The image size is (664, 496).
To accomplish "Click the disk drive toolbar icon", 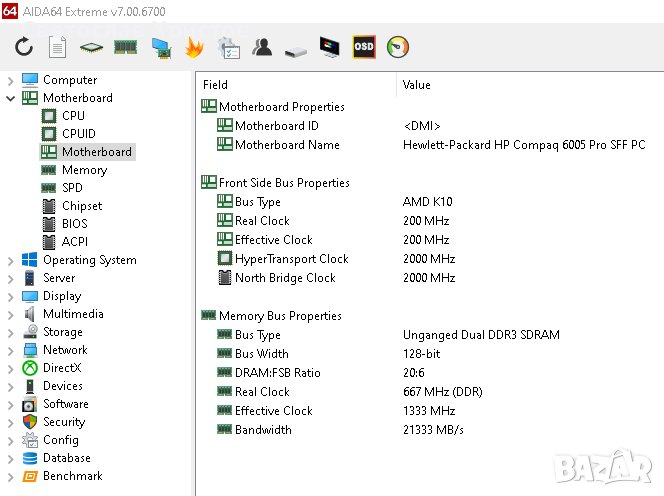I will [295, 48].
